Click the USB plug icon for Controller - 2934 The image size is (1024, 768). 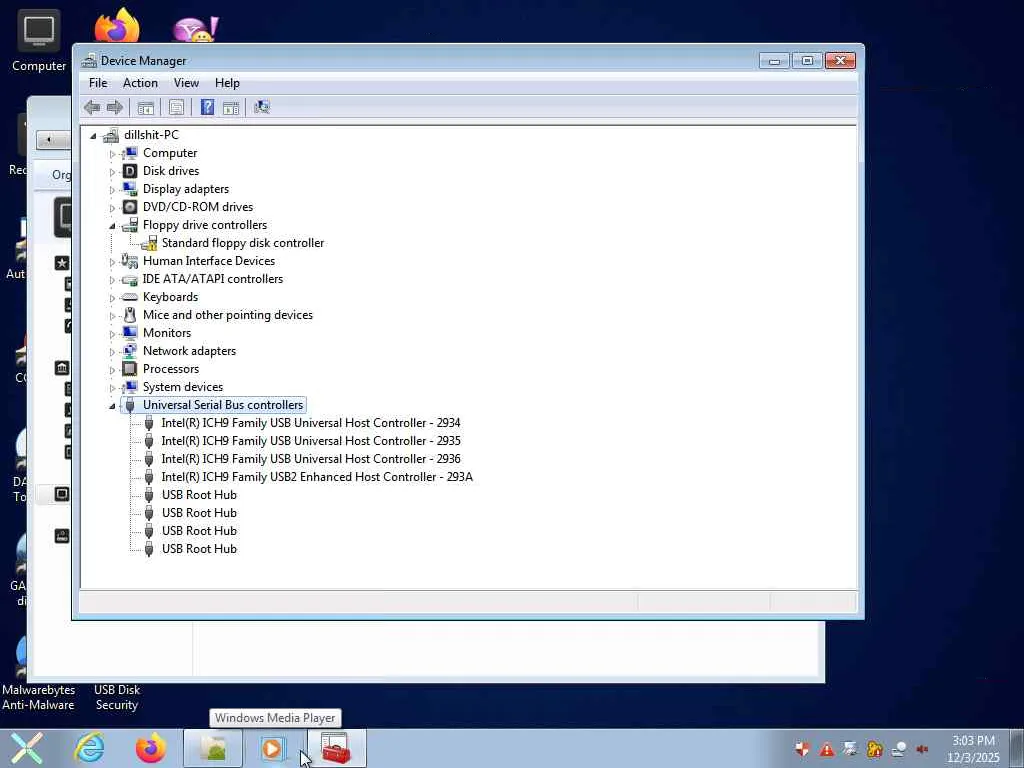pos(149,423)
